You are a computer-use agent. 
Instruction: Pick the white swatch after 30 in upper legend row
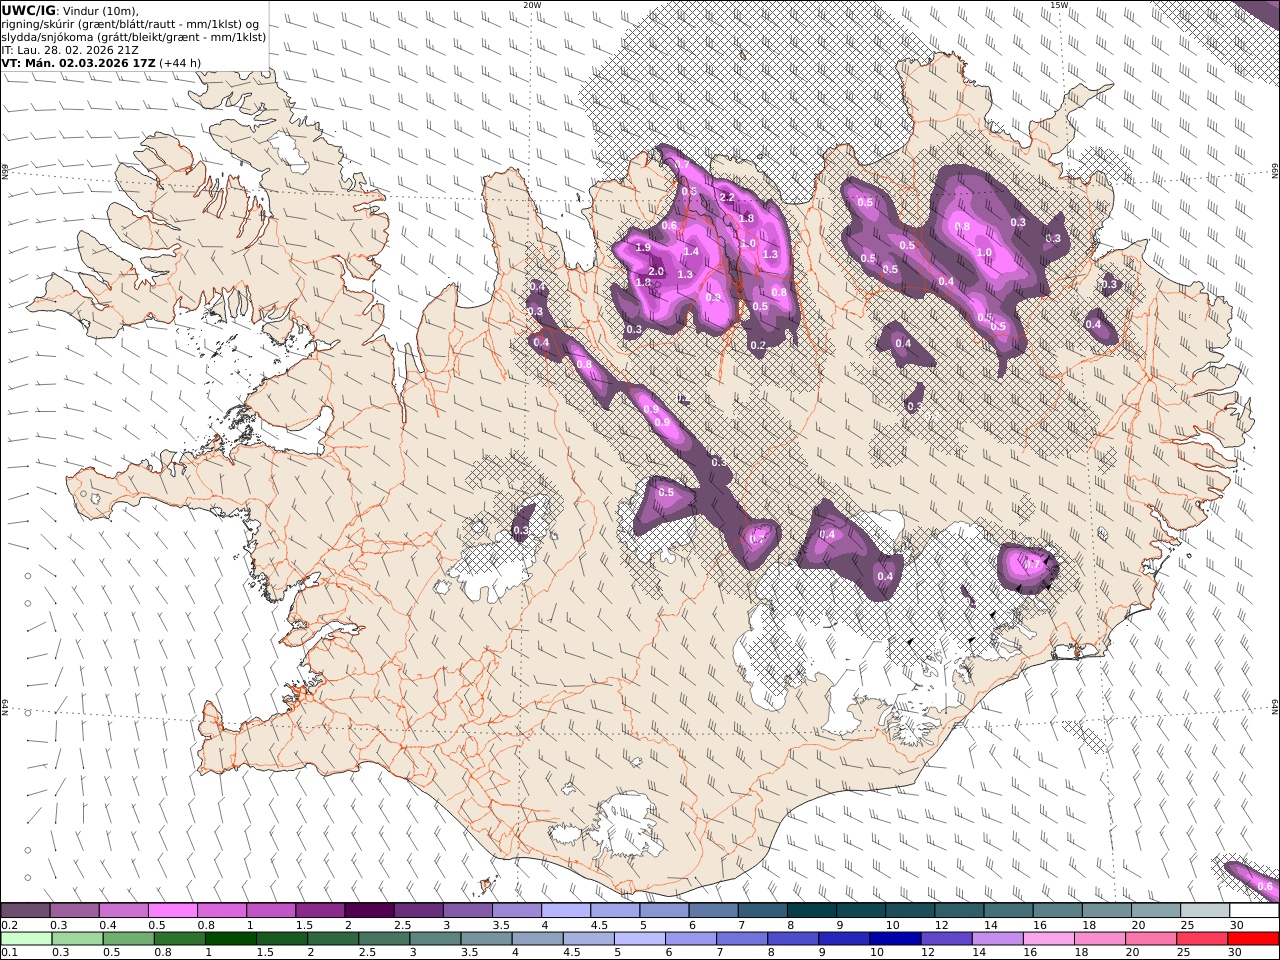1254,911
